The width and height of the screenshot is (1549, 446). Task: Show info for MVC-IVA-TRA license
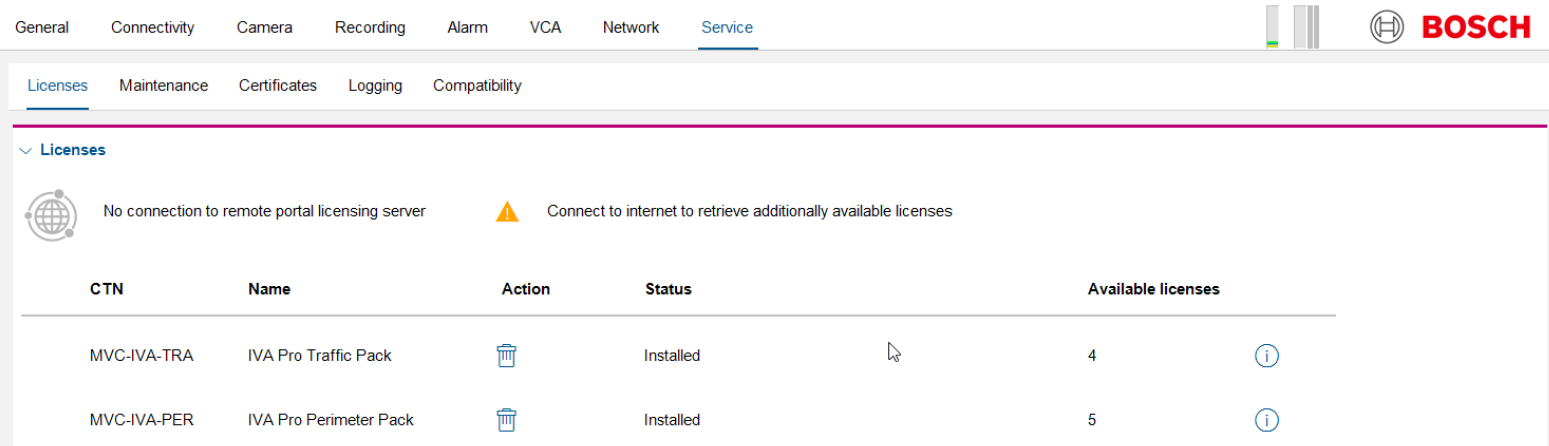1266,355
